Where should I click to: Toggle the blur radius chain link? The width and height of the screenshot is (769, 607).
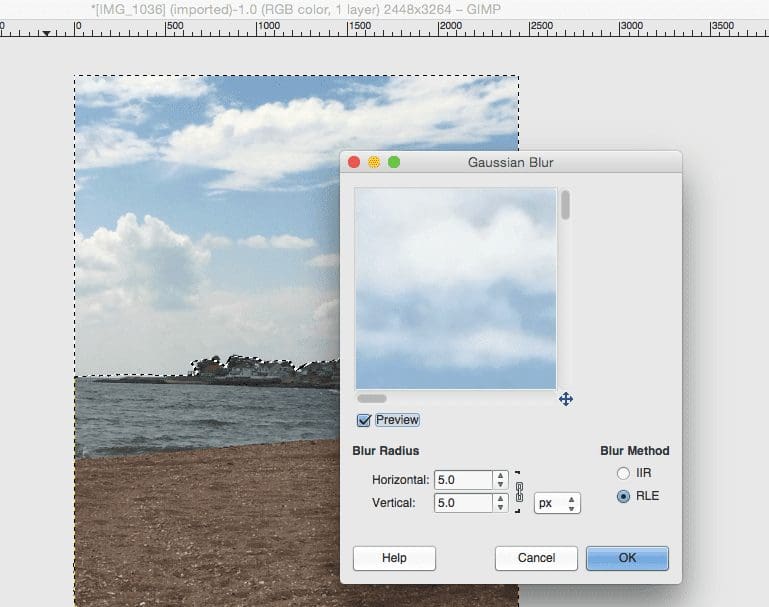[519, 492]
